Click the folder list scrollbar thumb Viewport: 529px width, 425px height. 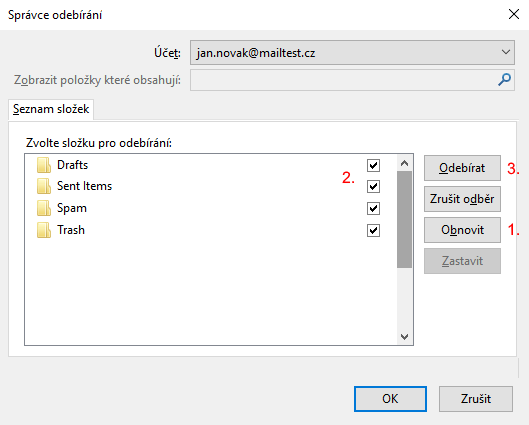404,219
